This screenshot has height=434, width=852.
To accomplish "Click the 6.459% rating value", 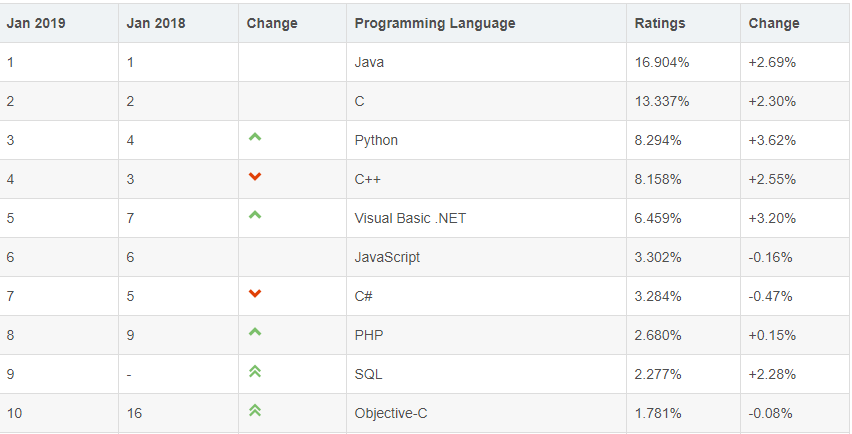I will [658, 218].
